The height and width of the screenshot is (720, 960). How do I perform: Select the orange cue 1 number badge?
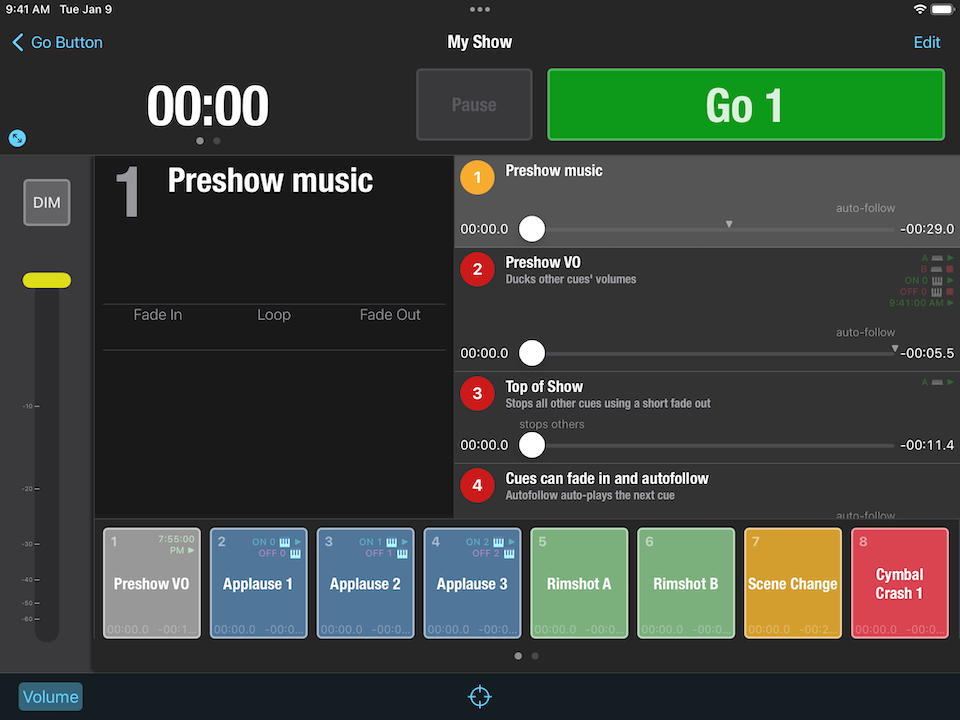(477, 178)
